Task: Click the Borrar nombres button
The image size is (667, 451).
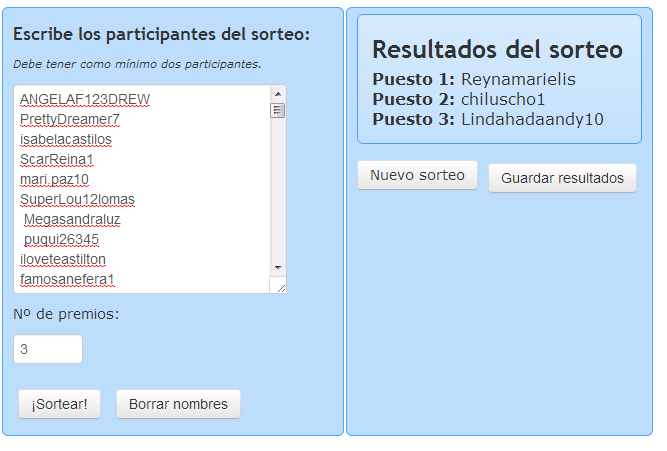Action: coord(178,404)
